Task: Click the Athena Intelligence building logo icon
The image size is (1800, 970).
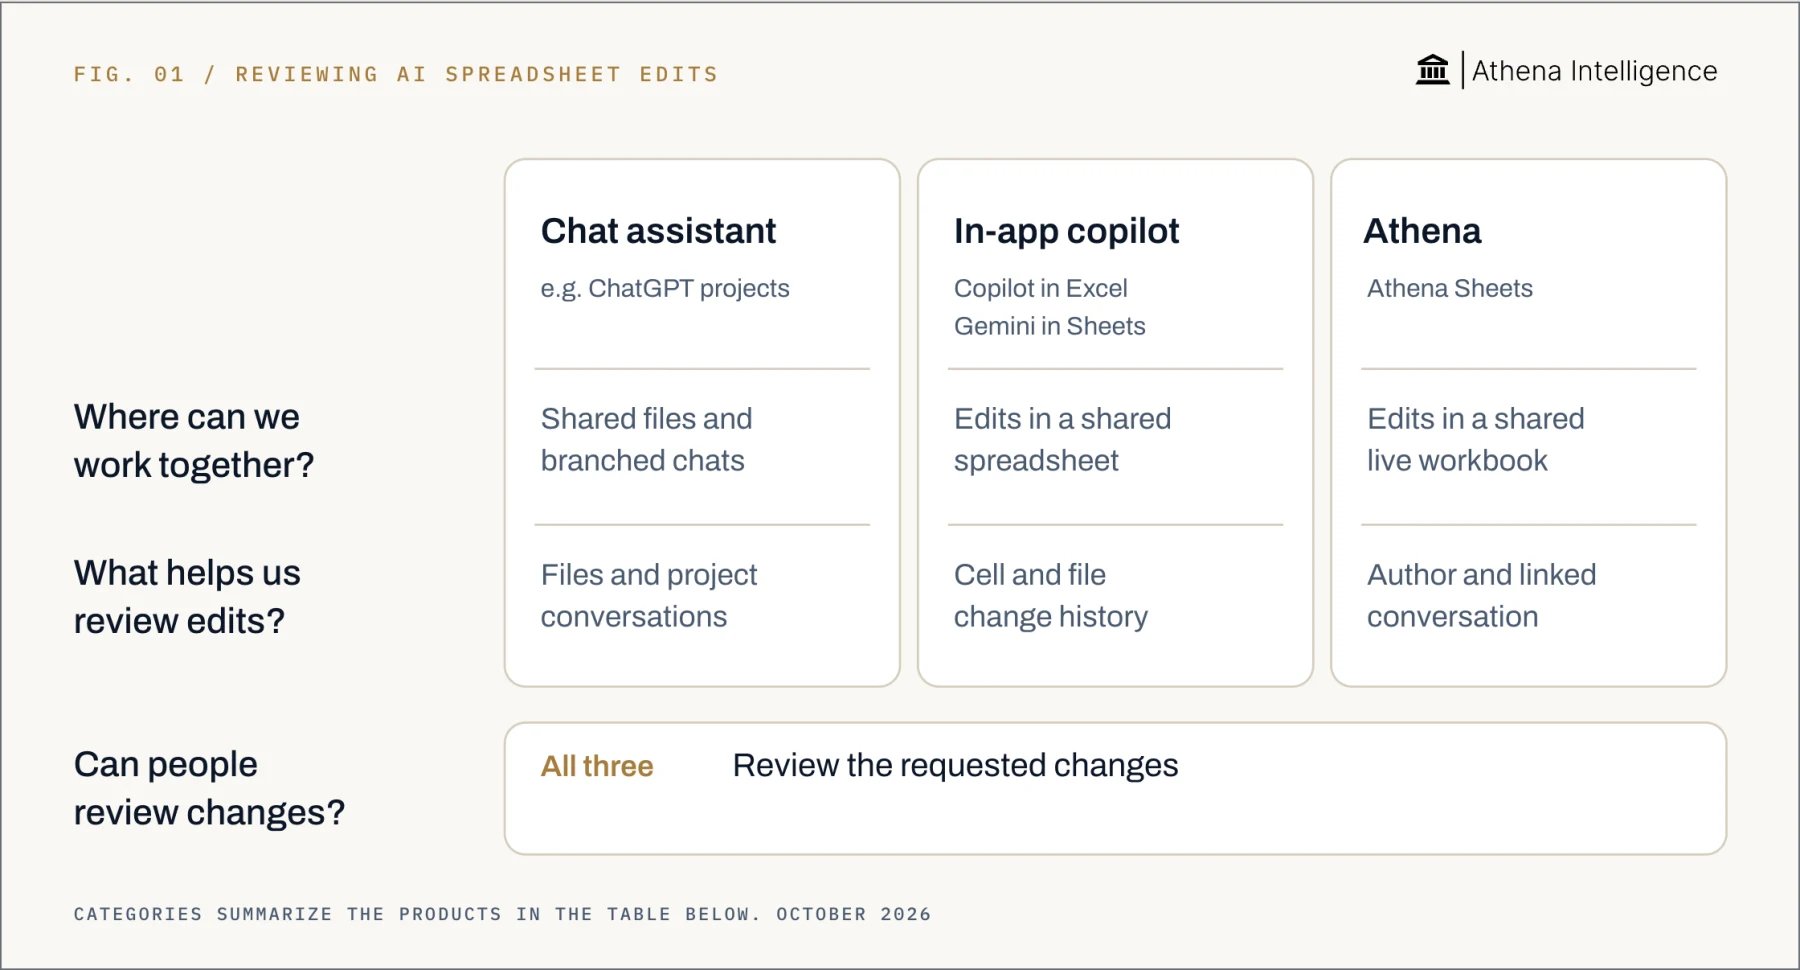Action: tap(1432, 70)
